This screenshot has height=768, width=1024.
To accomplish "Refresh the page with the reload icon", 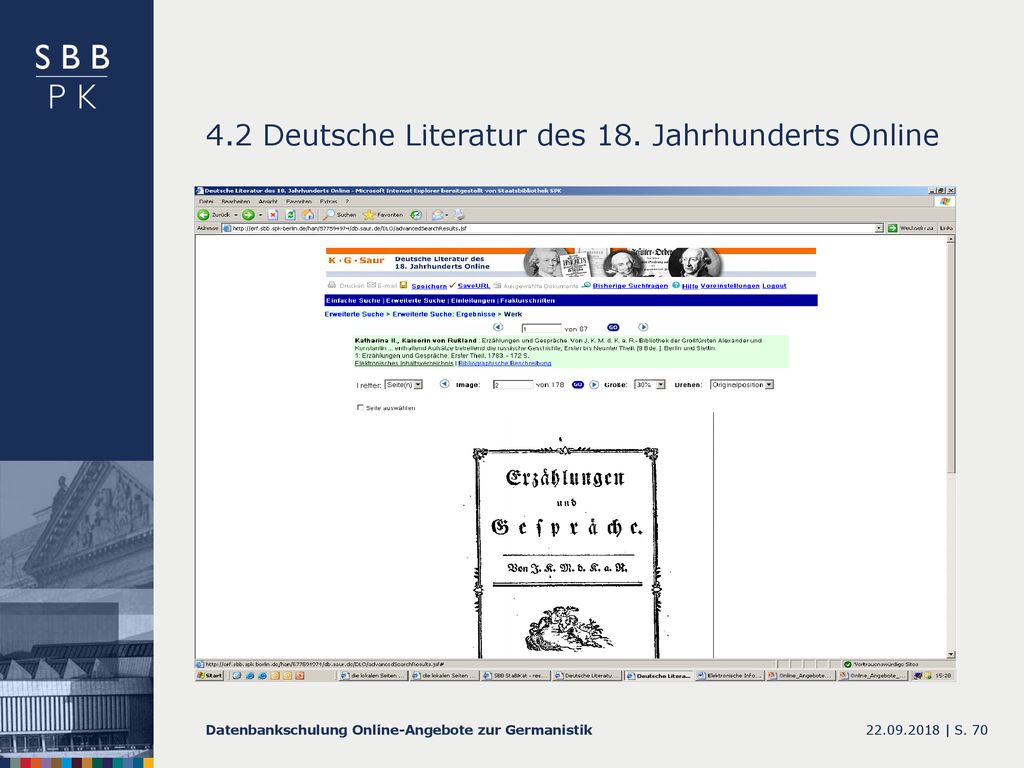I will pos(290,215).
